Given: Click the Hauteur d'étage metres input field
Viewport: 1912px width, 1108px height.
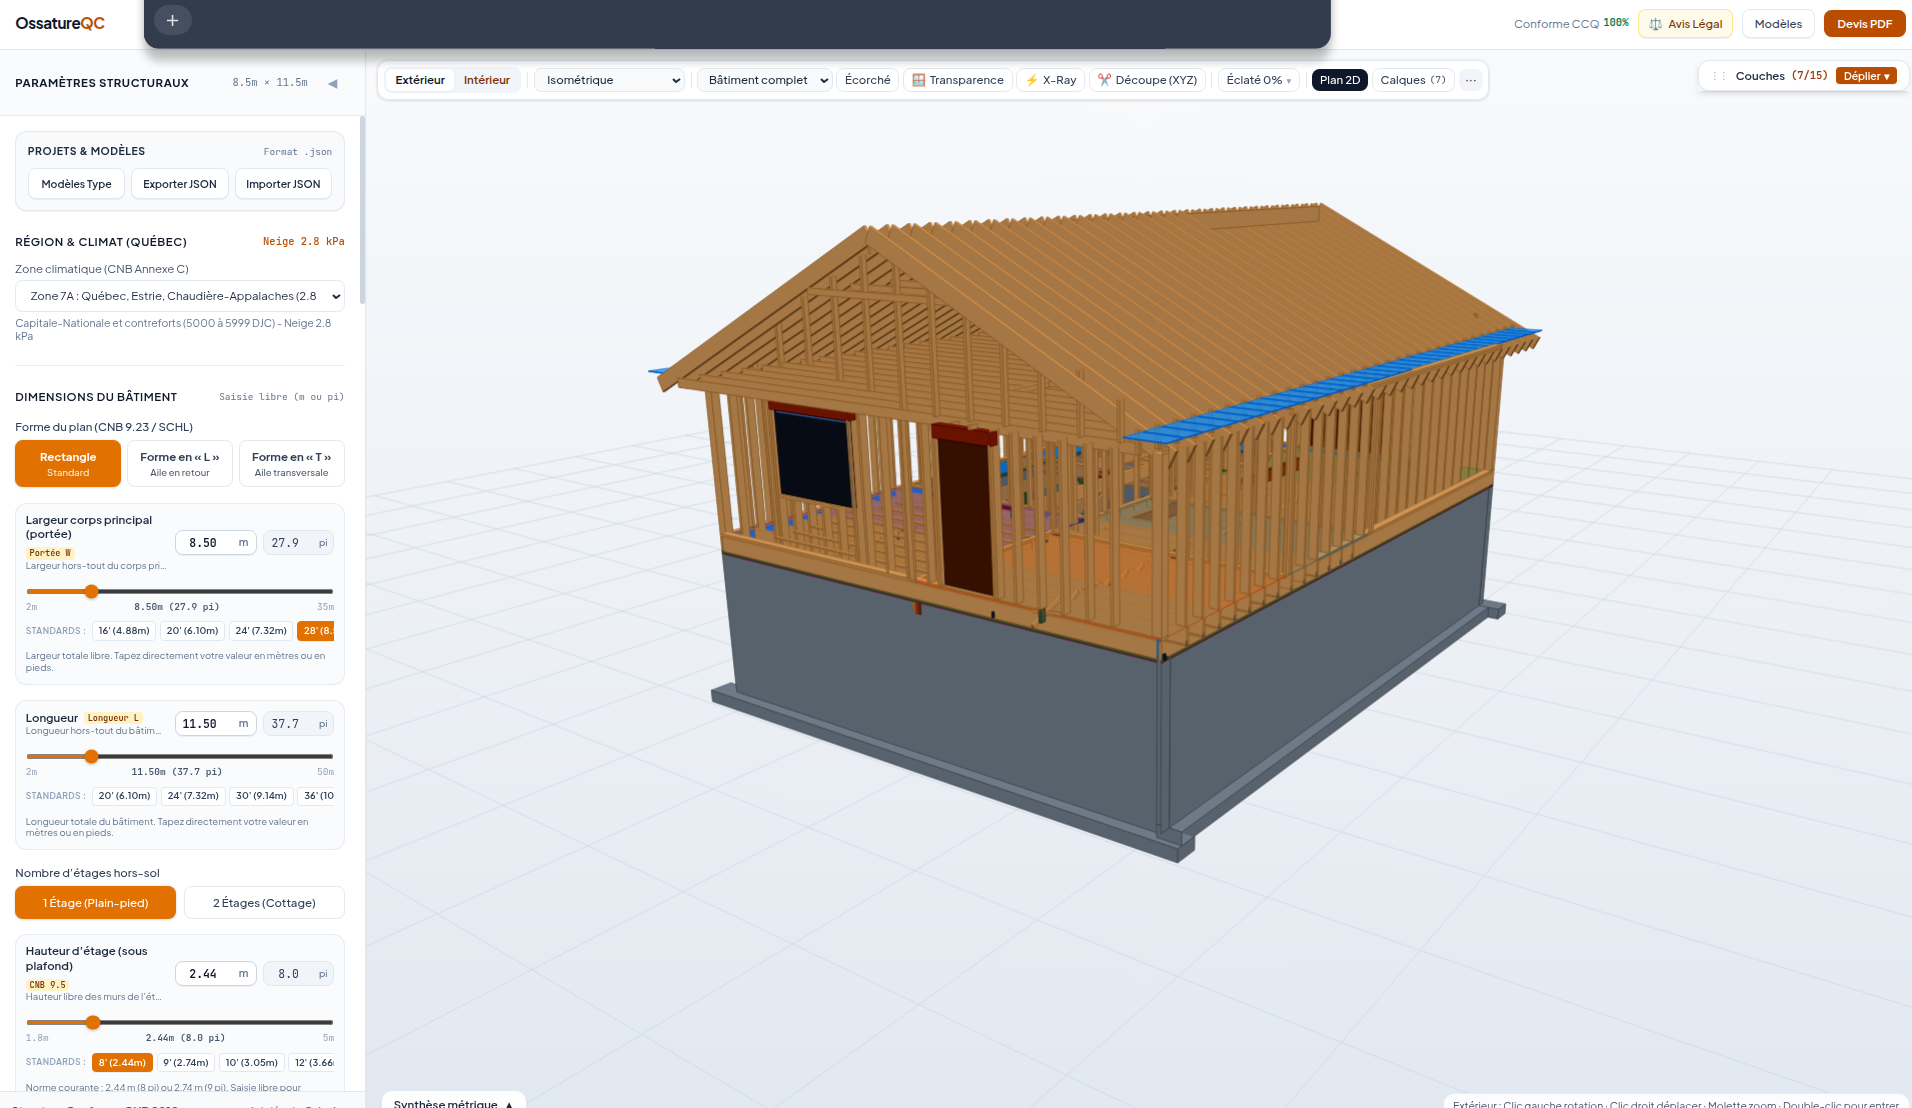Looking at the screenshot, I should click(215, 974).
